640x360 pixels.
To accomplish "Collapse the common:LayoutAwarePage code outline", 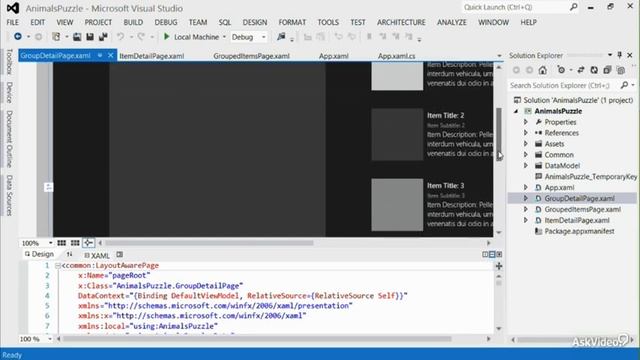I will 58,266.
